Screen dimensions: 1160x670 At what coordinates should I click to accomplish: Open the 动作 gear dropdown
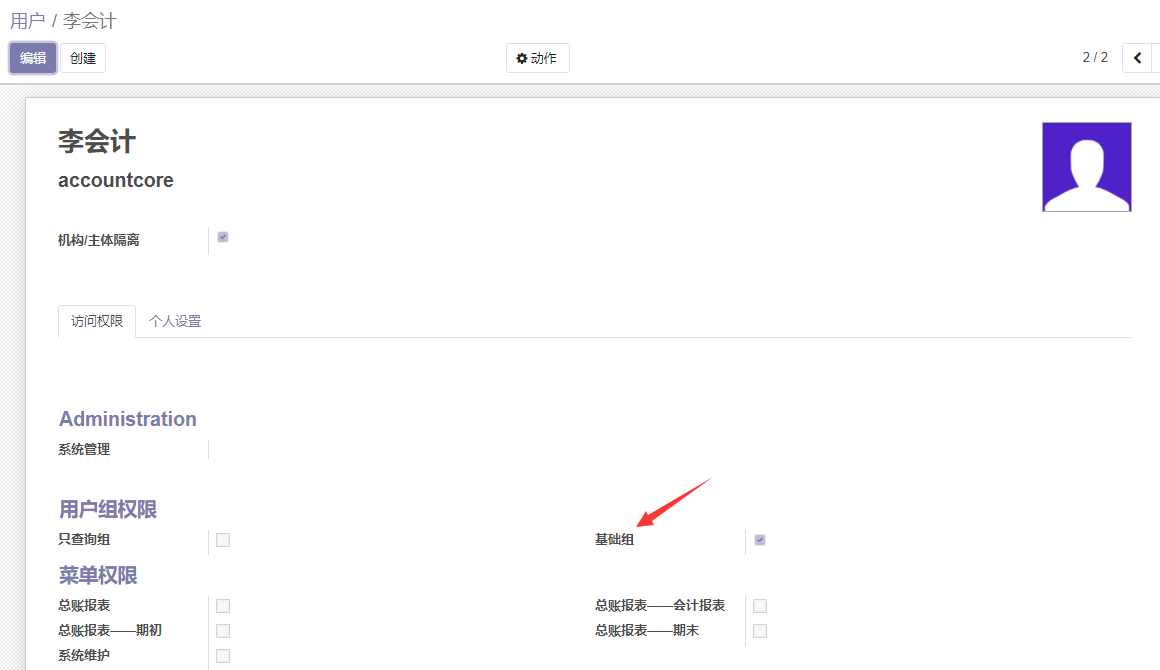(537, 58)
